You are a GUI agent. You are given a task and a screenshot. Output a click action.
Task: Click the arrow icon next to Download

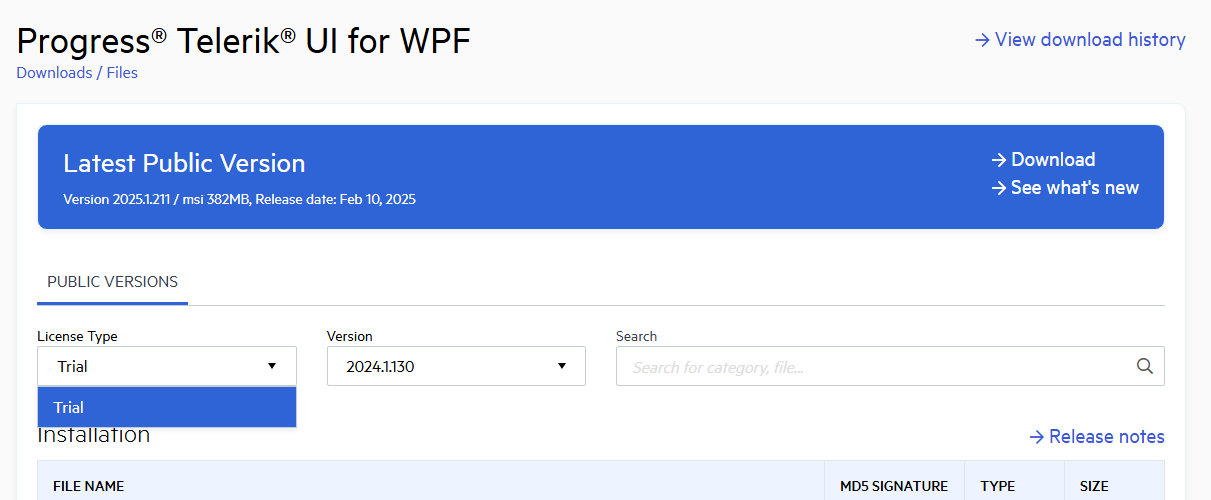998,160
